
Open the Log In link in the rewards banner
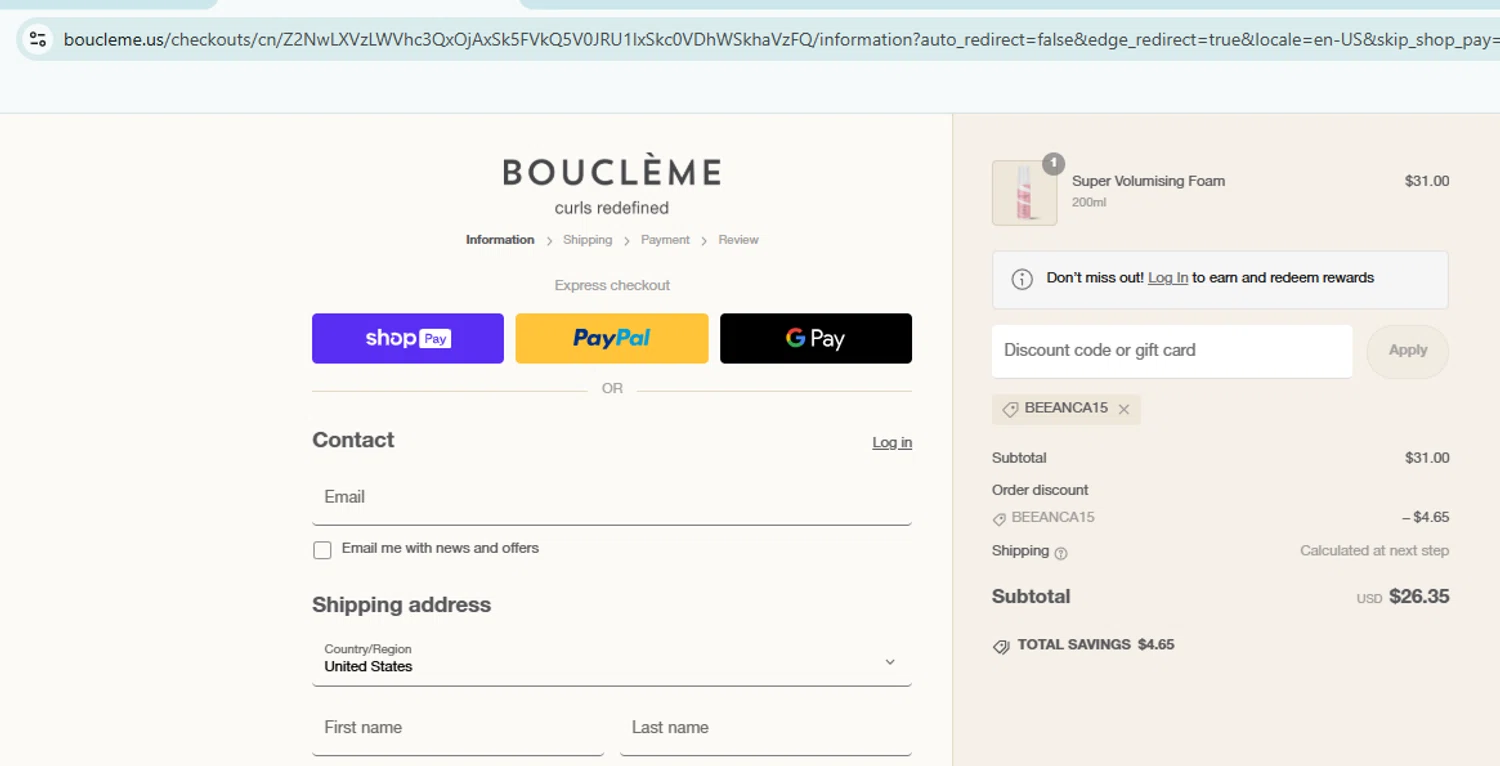pos(1168,278)
